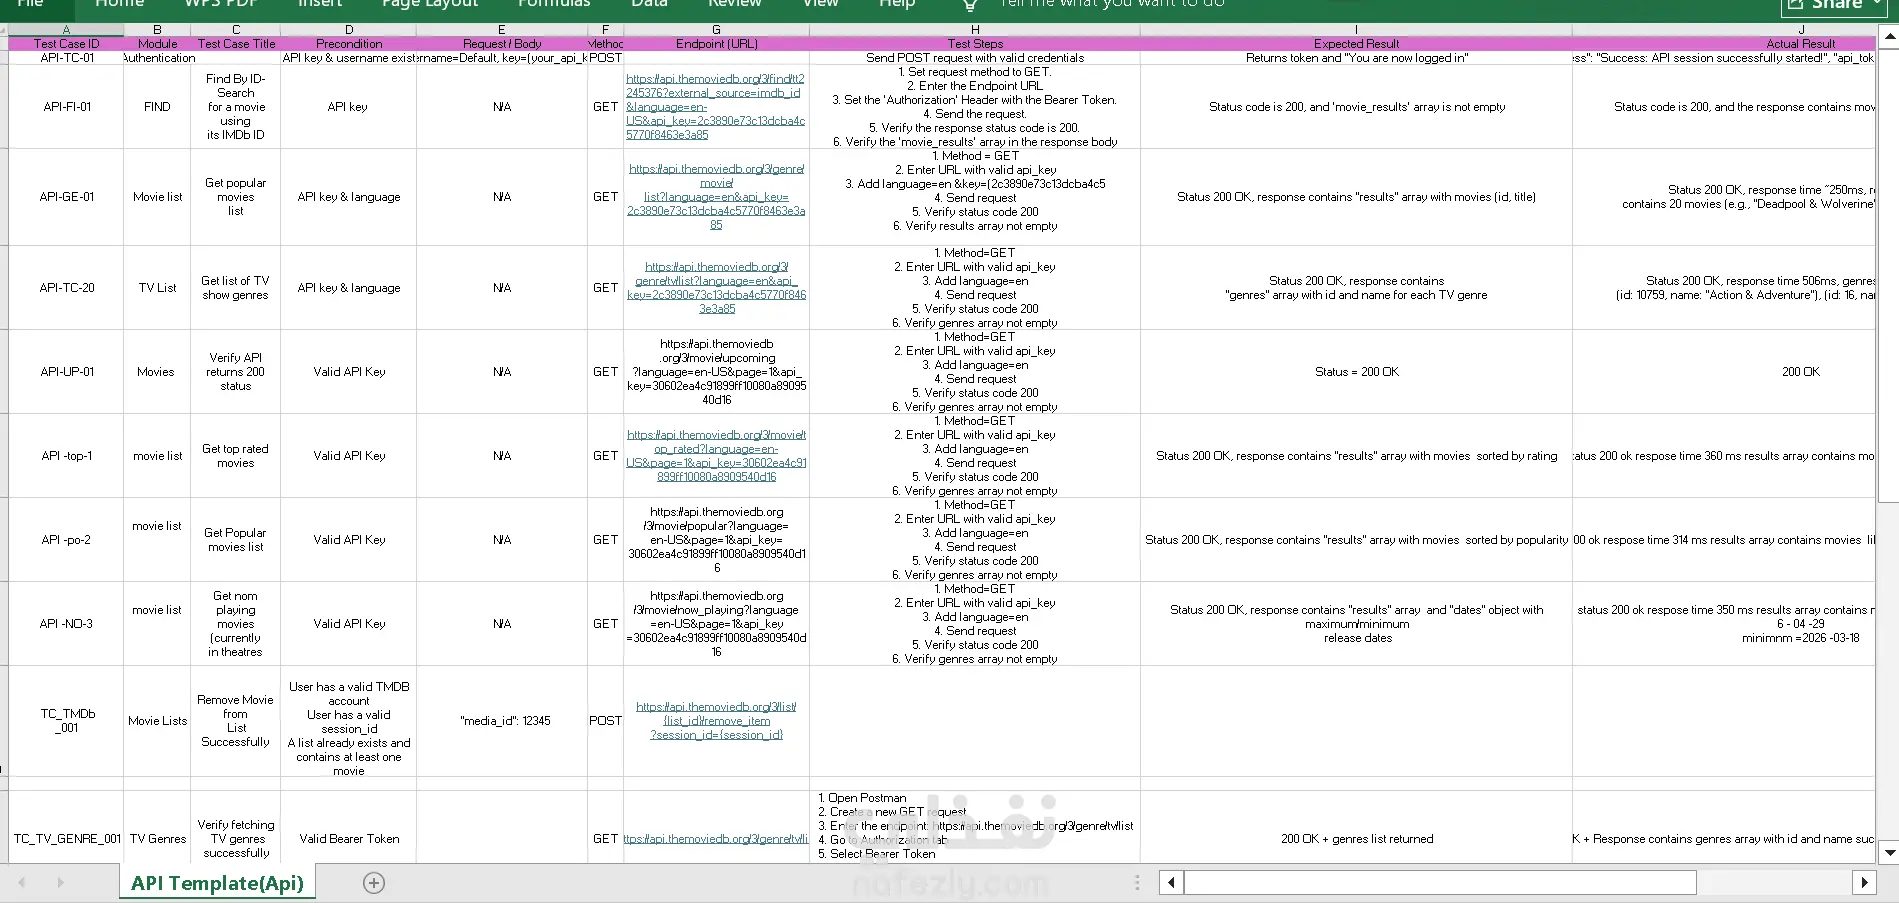The width and height of the screenshot is (1899, 903).
Task: Select the API-FI-01 test case cell
Action: 66,107
